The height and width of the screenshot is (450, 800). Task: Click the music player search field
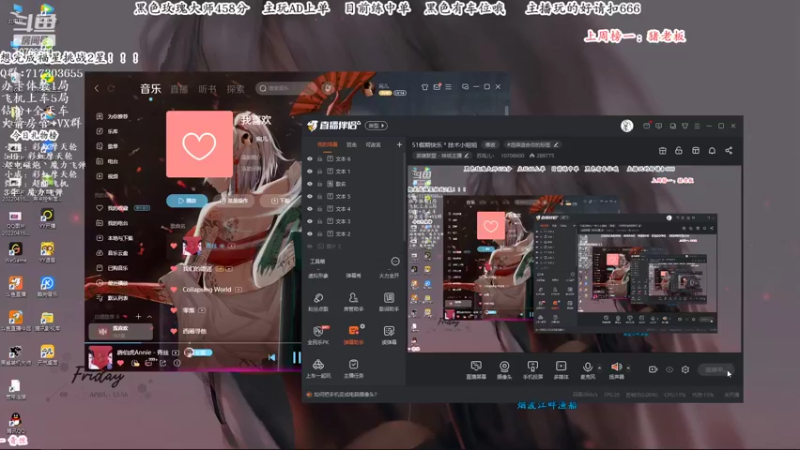[x=288, y=88]
